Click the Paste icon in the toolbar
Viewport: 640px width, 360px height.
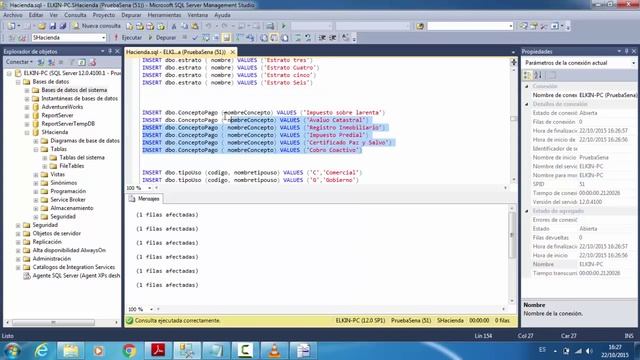click(x=195, y=26)
